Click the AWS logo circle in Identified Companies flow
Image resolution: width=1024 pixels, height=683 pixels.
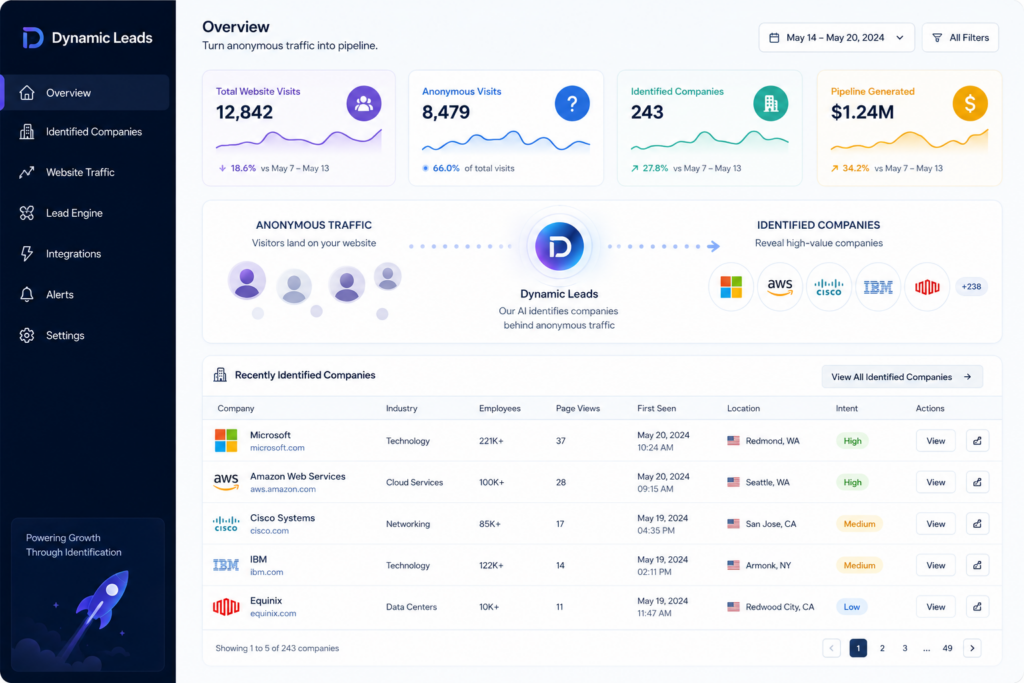click(x=780, y=287)
